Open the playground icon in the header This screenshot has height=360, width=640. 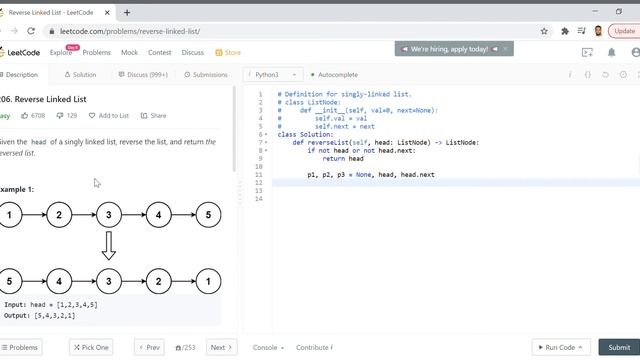coord(587,52)
